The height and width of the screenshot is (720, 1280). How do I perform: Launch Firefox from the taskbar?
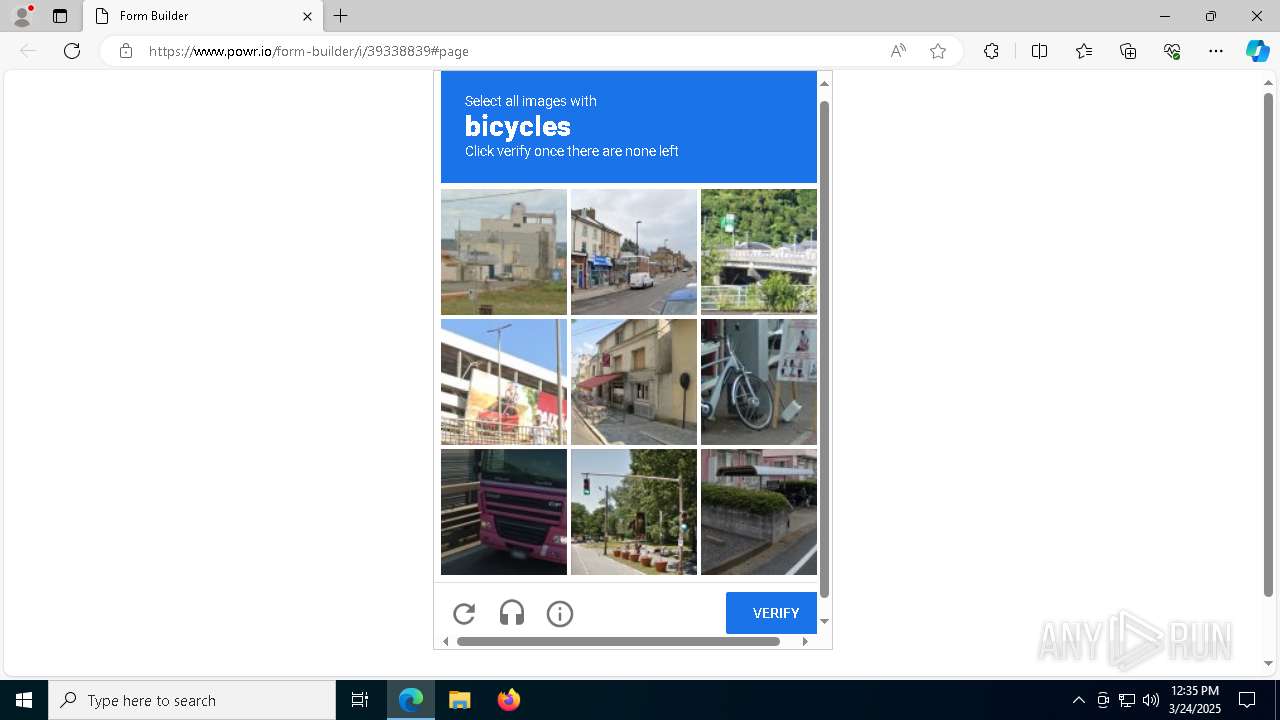[x=508, y=700]
